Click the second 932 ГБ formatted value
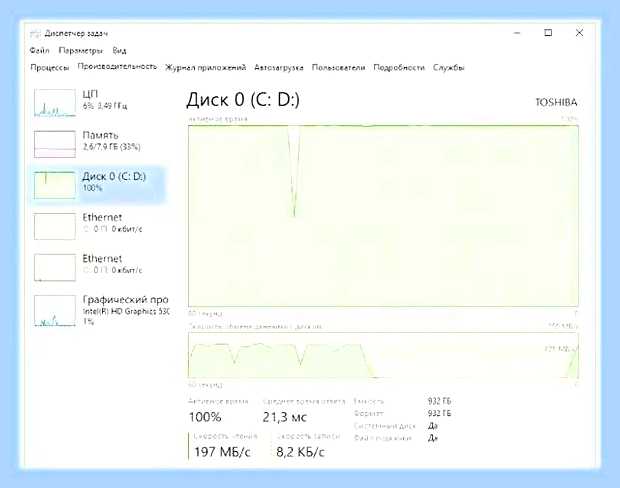The image size is (620, 488). 439,413
